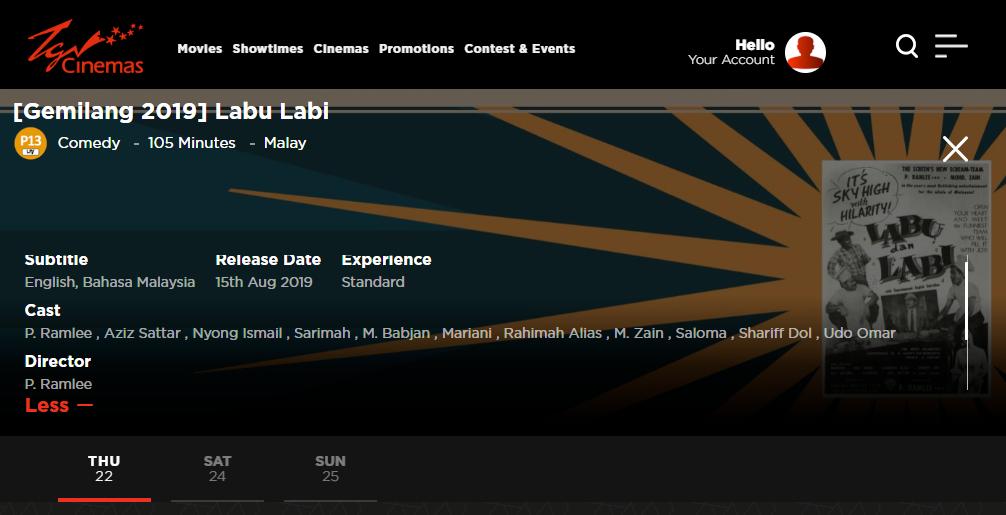Click the Cast heading
1006x515 pixels.
[42, 310]
